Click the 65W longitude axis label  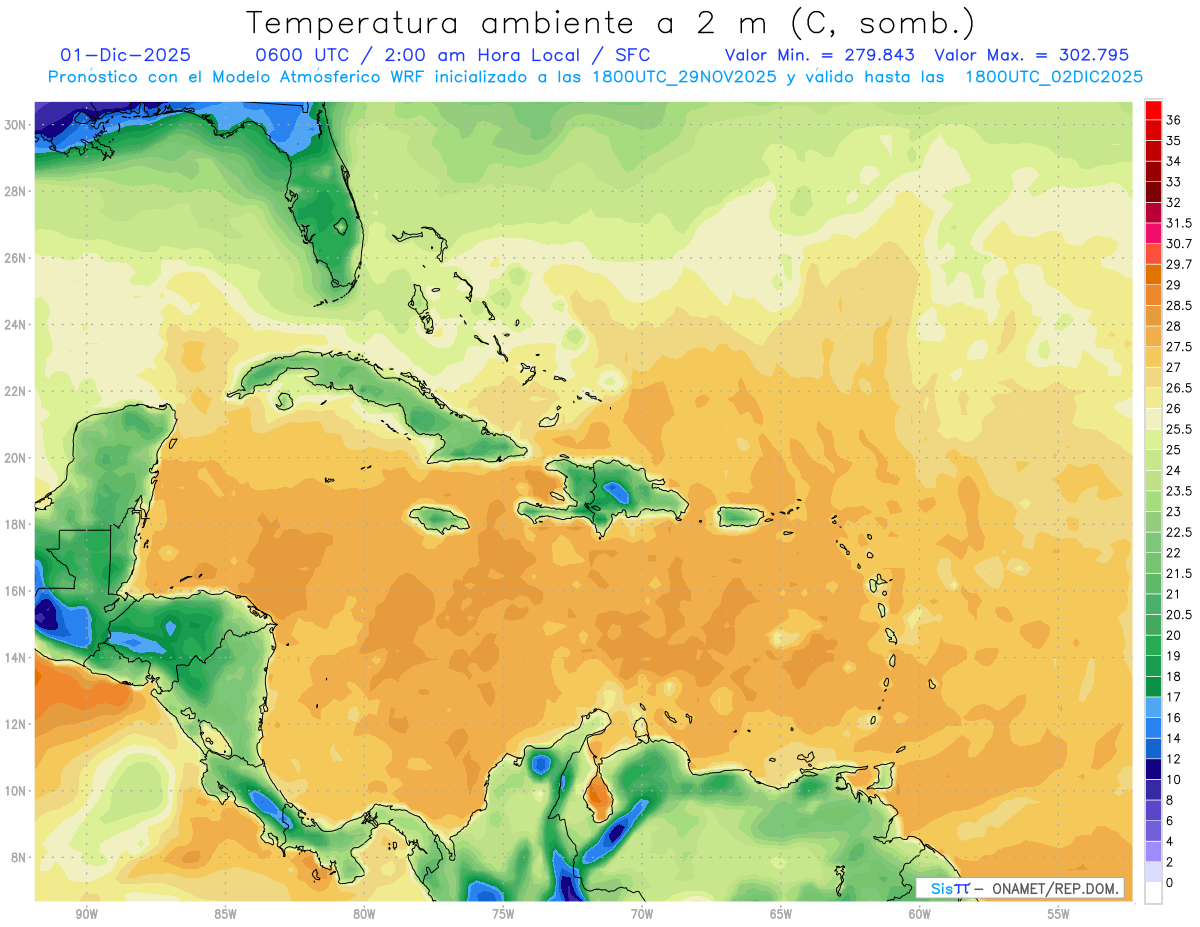pyautogui.click(x=781, y=914)
